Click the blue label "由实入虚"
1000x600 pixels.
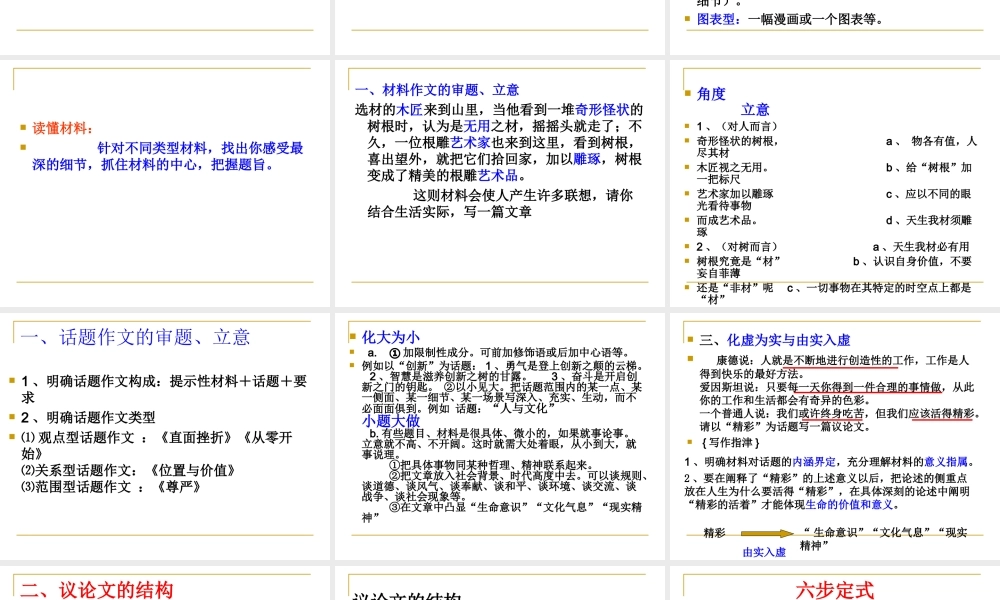click(x=764, y=552)
